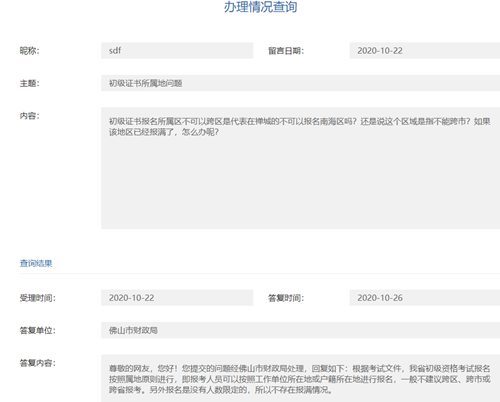Select the message date field 2020-10-22

tap(425, 50)
